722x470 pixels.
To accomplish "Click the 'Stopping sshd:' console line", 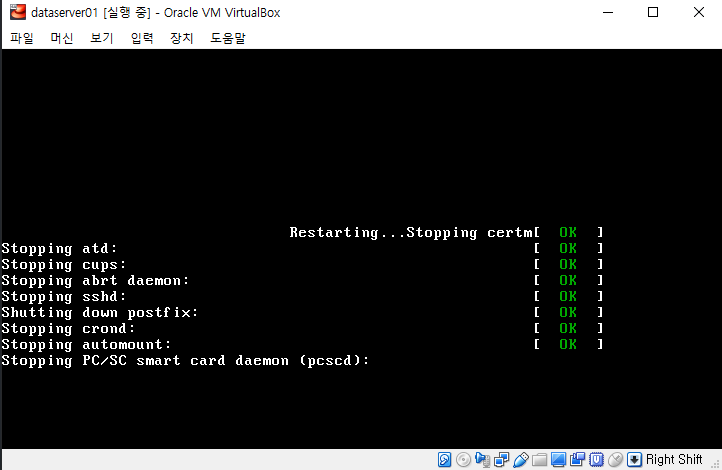I will coord(64,296).
